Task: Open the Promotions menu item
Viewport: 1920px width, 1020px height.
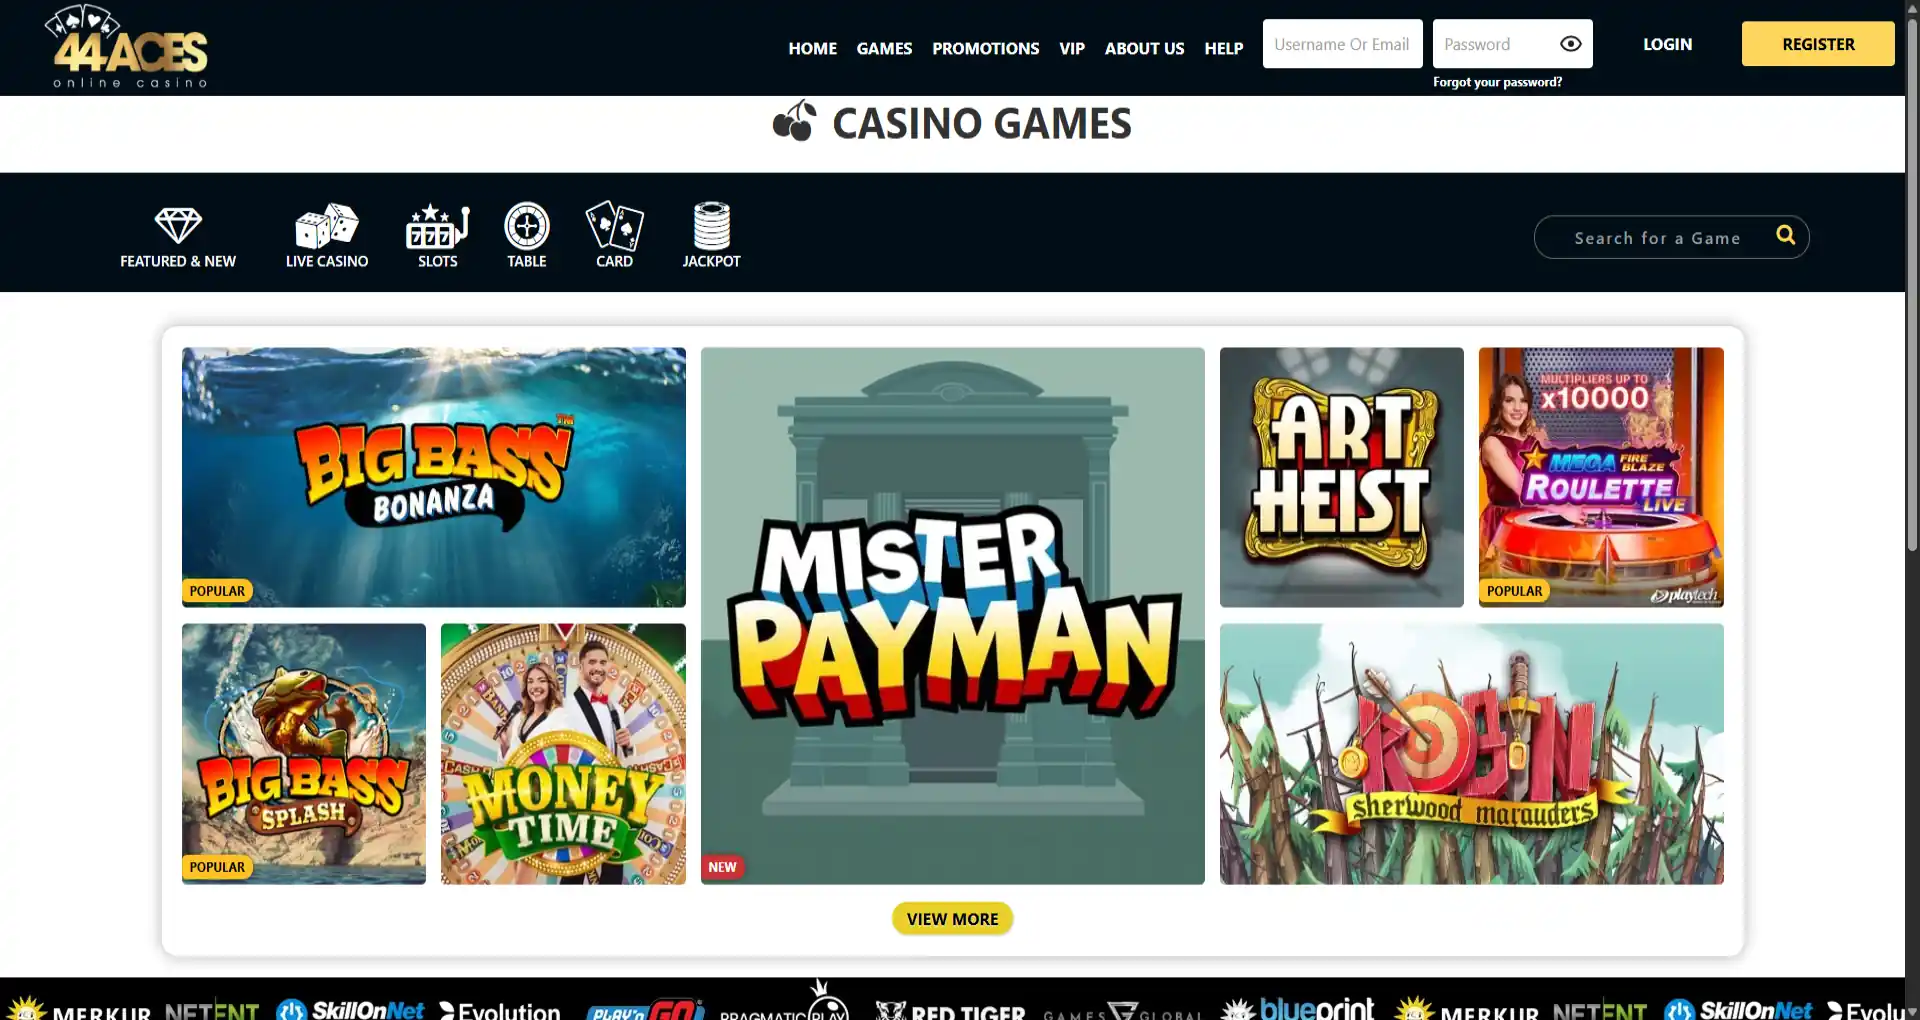Action: (x=985, y=48)
